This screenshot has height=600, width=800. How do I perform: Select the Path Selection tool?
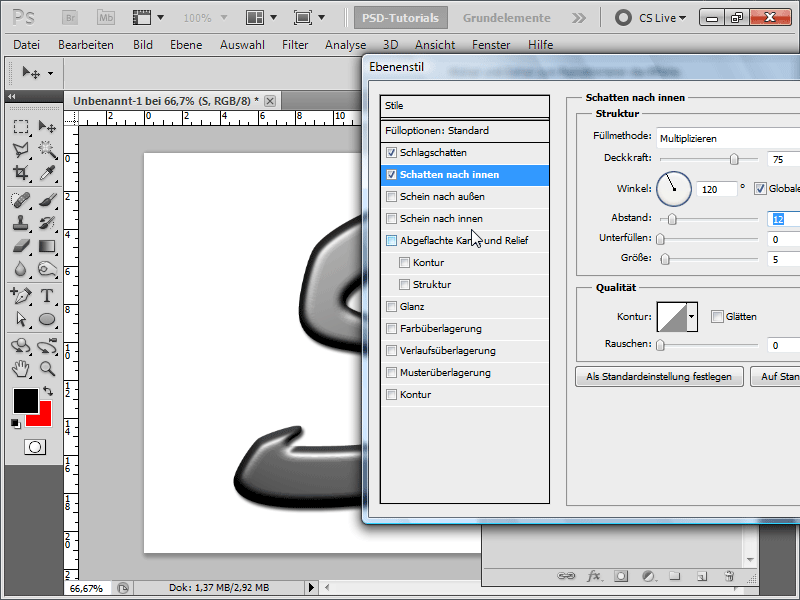tap(20, 319)
